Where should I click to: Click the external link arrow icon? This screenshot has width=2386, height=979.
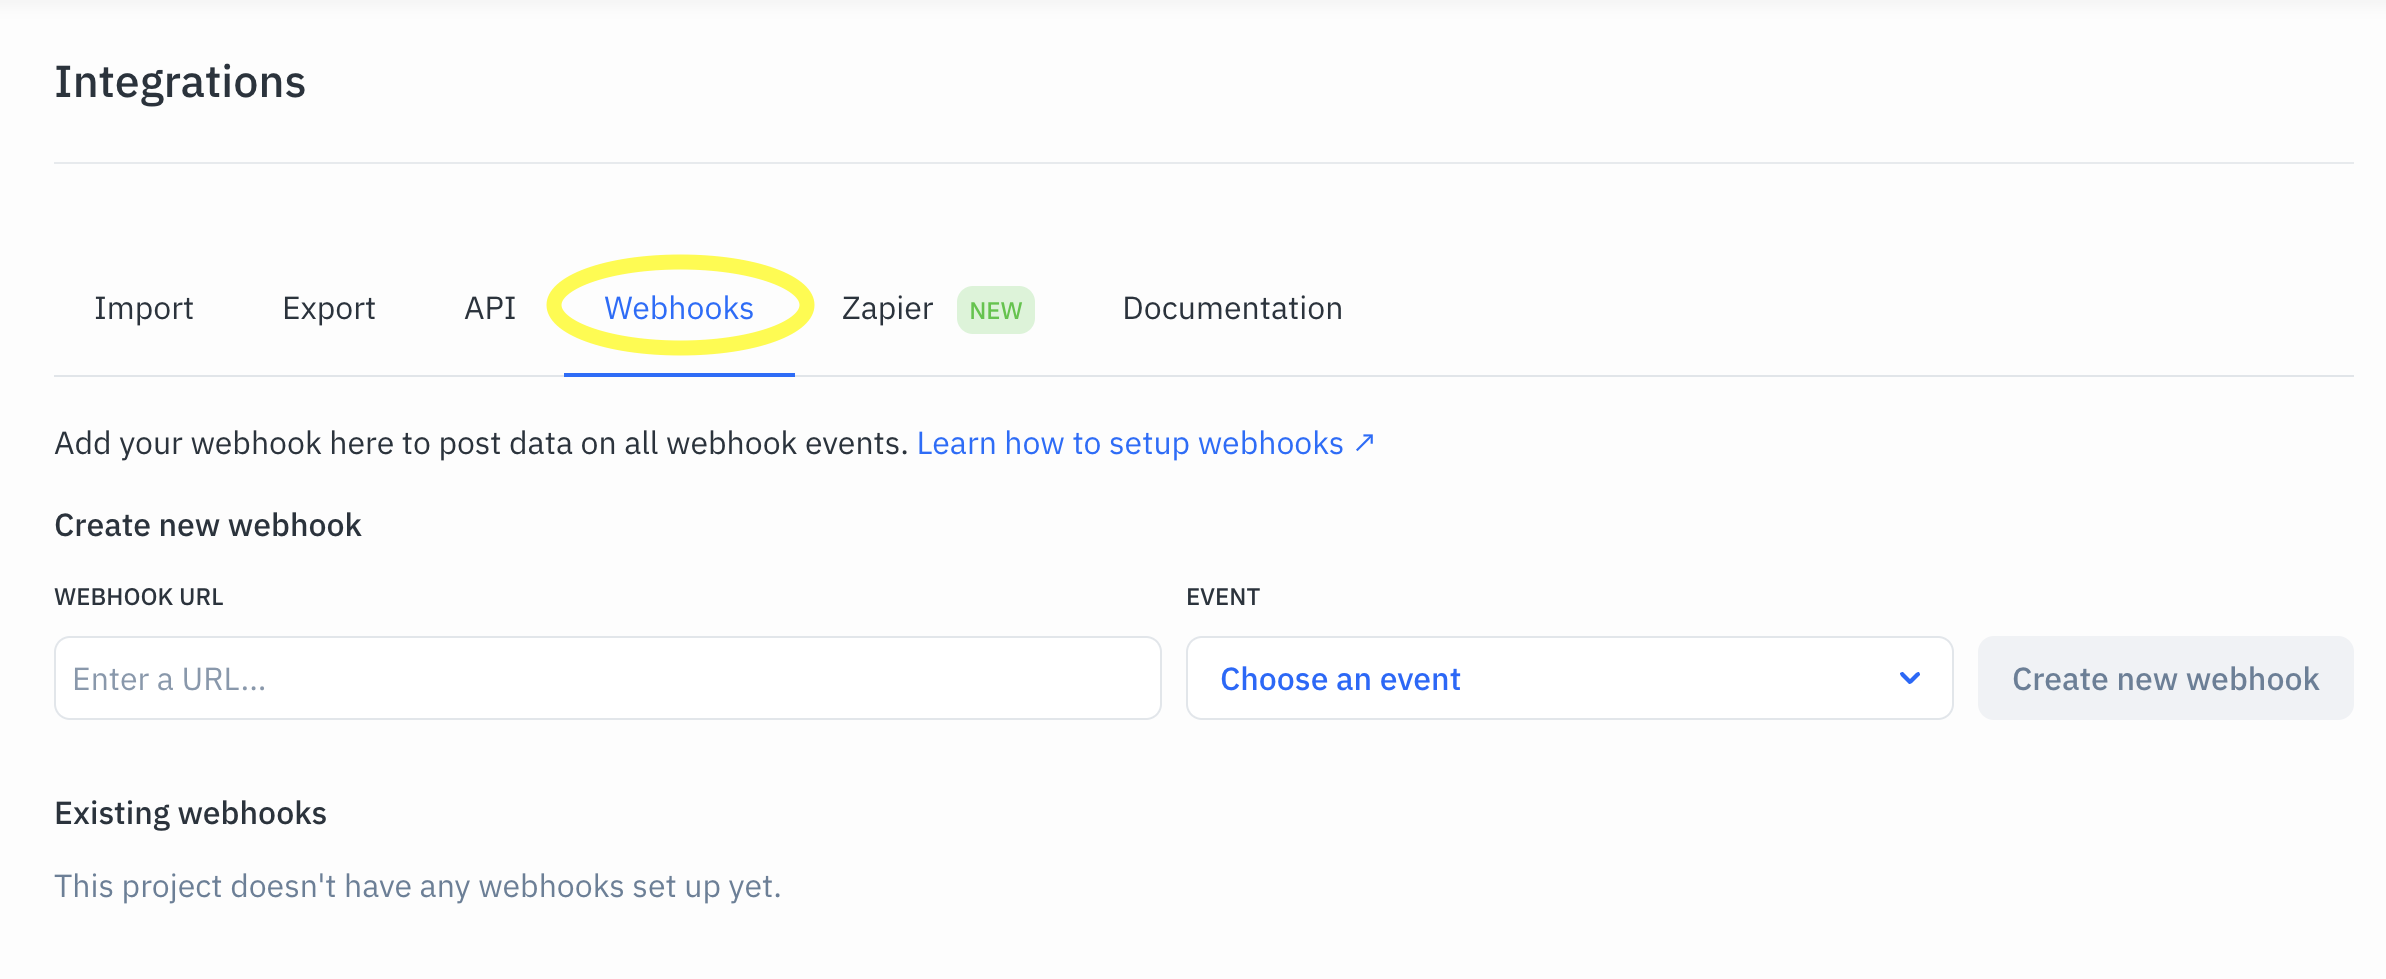1364,442
